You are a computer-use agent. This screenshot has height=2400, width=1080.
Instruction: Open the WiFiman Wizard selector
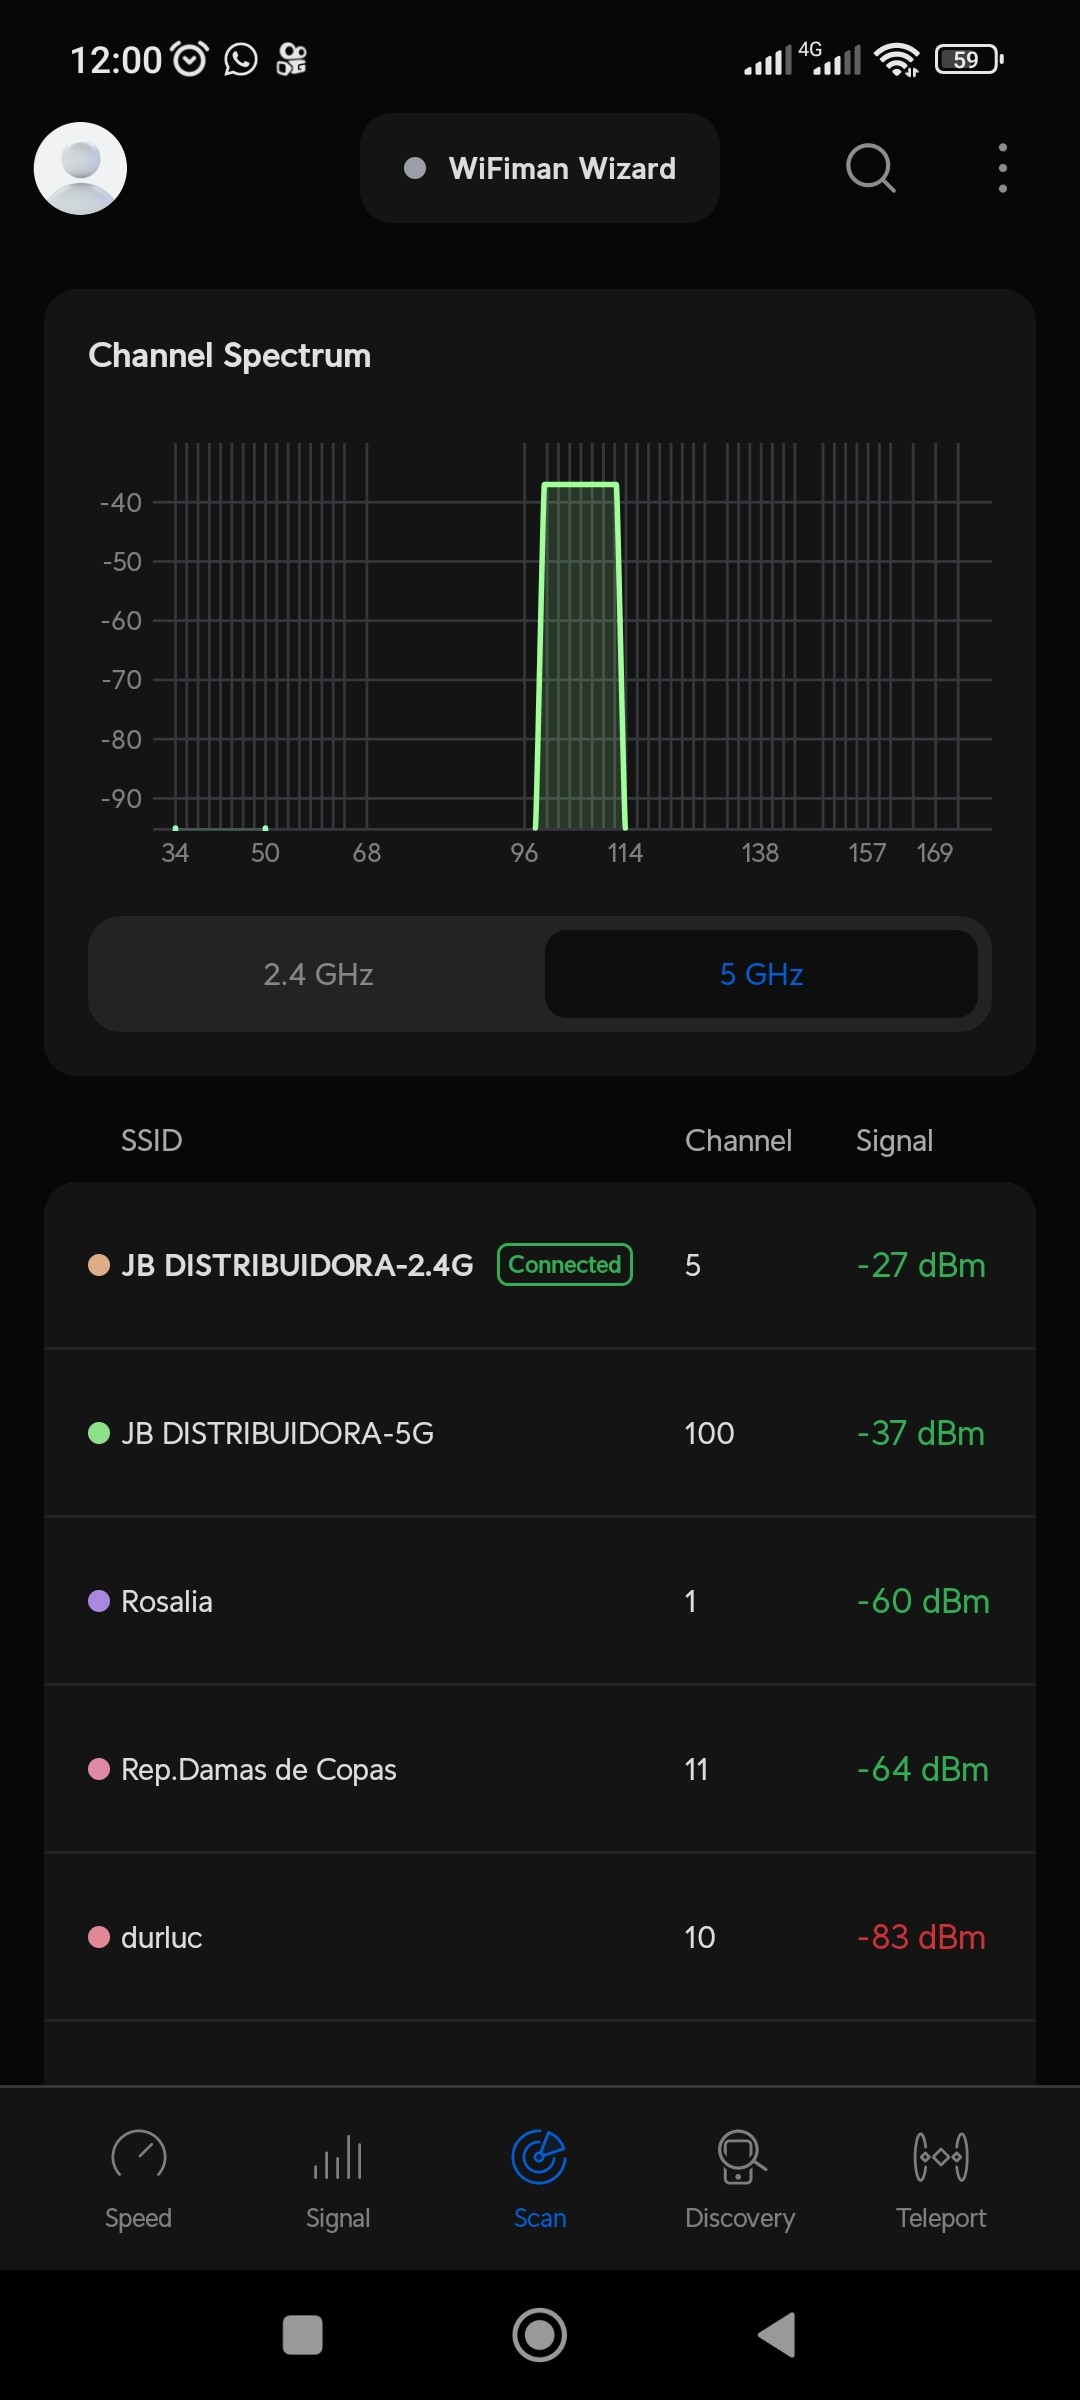[x=540, y=168]
